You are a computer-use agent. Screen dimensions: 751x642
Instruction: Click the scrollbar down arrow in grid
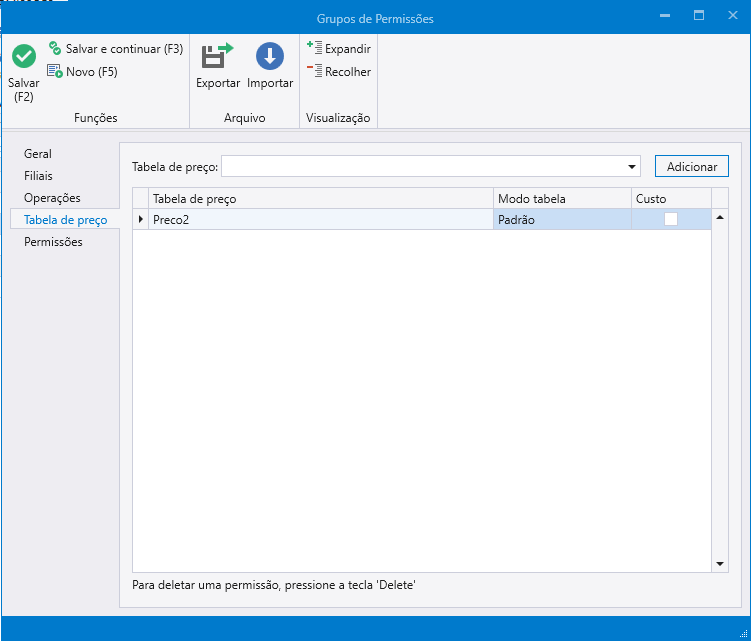click(720, 565)
